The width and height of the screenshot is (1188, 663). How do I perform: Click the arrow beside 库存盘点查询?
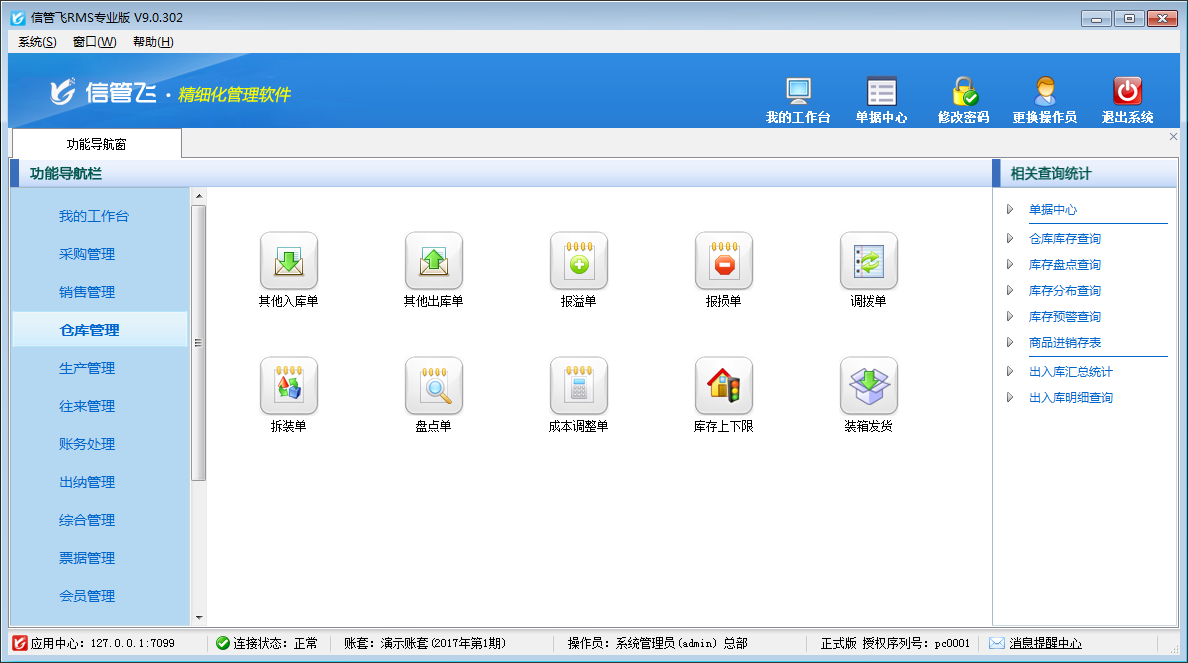pos(1010,264)
